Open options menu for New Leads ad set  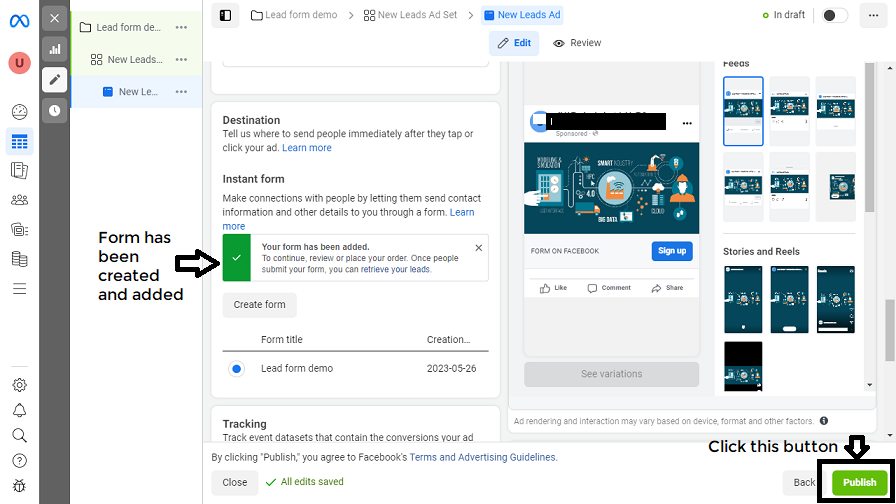(x=181, y=60)
